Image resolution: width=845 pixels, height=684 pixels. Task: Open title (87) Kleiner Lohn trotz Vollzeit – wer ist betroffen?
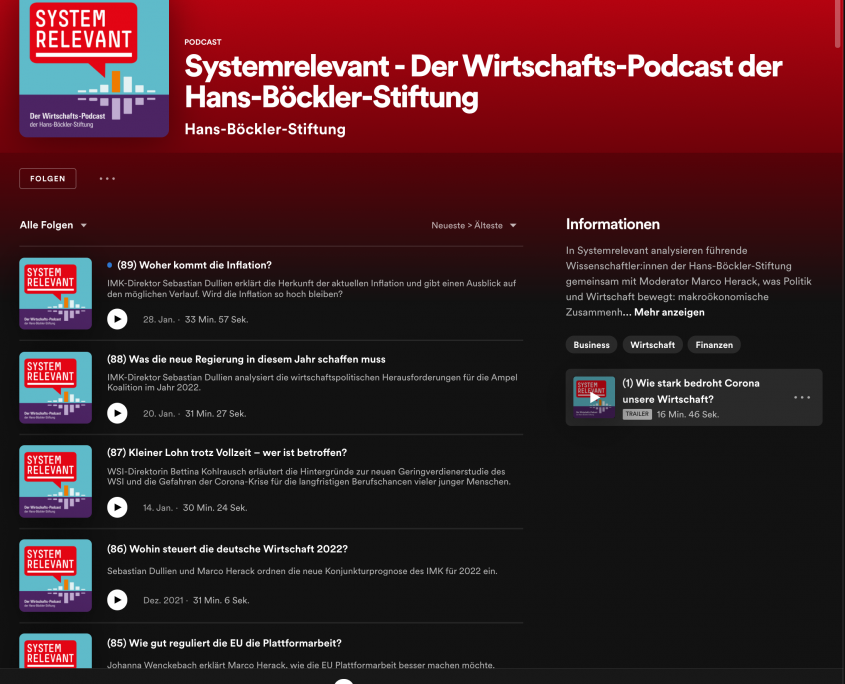[227, 453]
